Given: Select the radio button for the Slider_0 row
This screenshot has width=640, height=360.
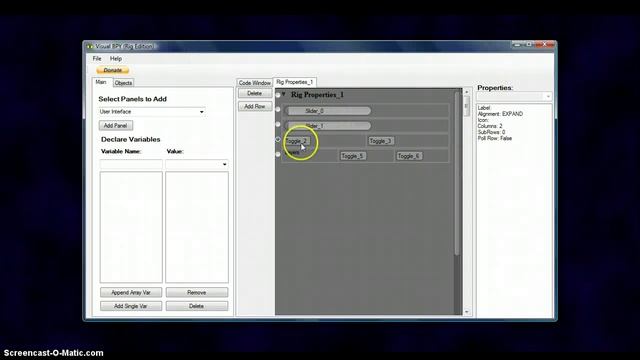Looking at the screenshot, I should coord(278,109).
